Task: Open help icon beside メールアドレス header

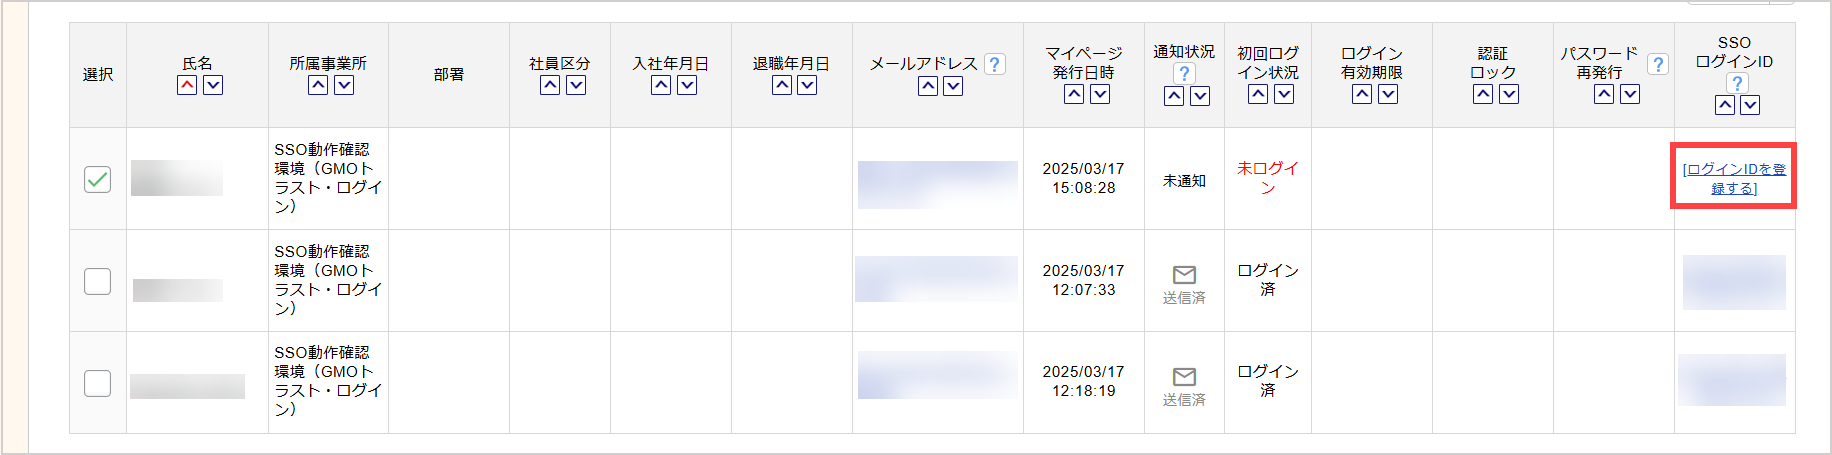Action: click(x=994, y=64)
